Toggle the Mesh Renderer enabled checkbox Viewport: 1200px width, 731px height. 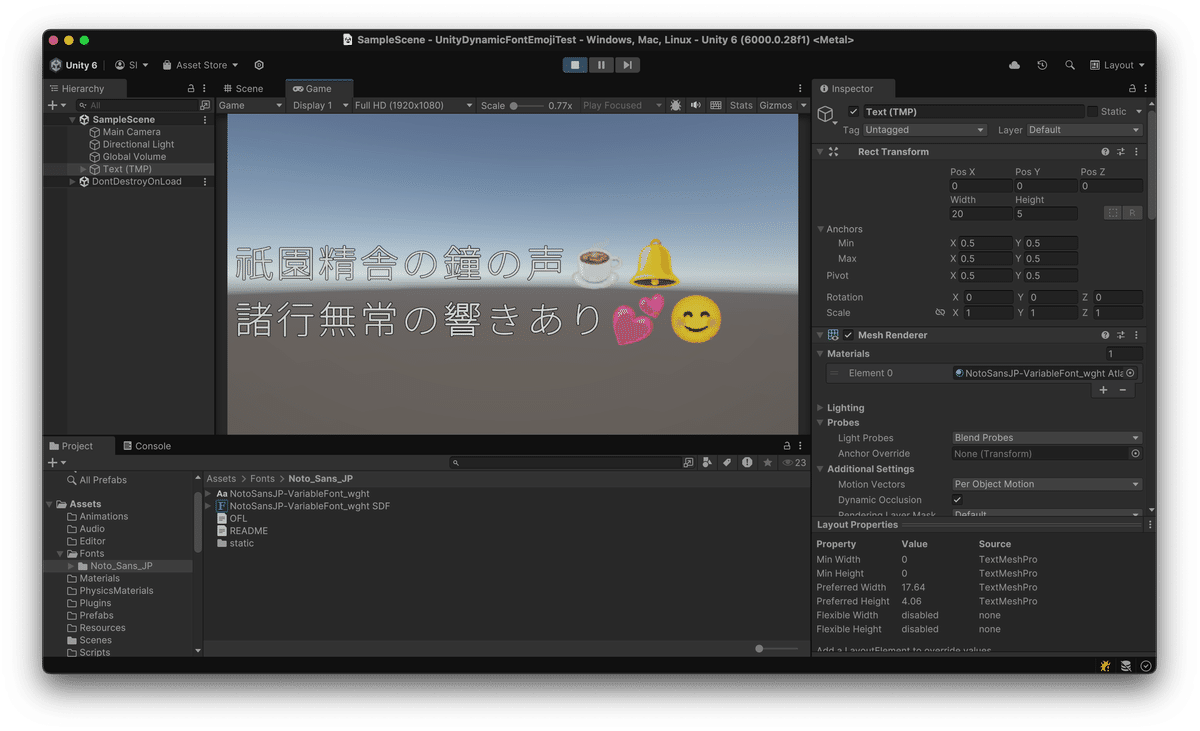pos(849,335)
